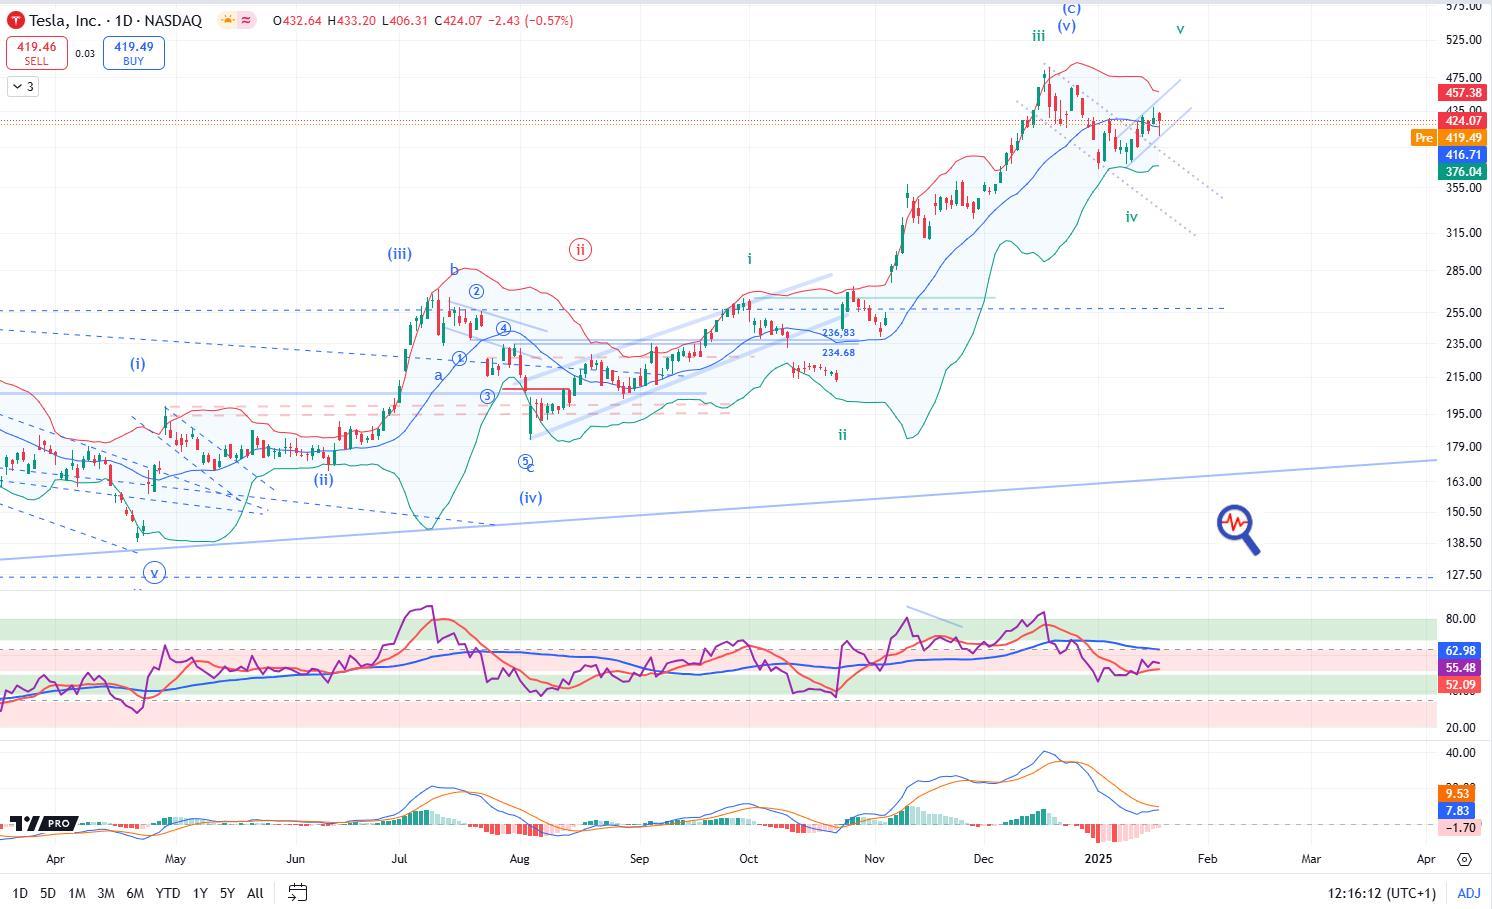Click the green 376.04 price label
The width and height of the screenshot is (1492, 909).
(1461, 172)
